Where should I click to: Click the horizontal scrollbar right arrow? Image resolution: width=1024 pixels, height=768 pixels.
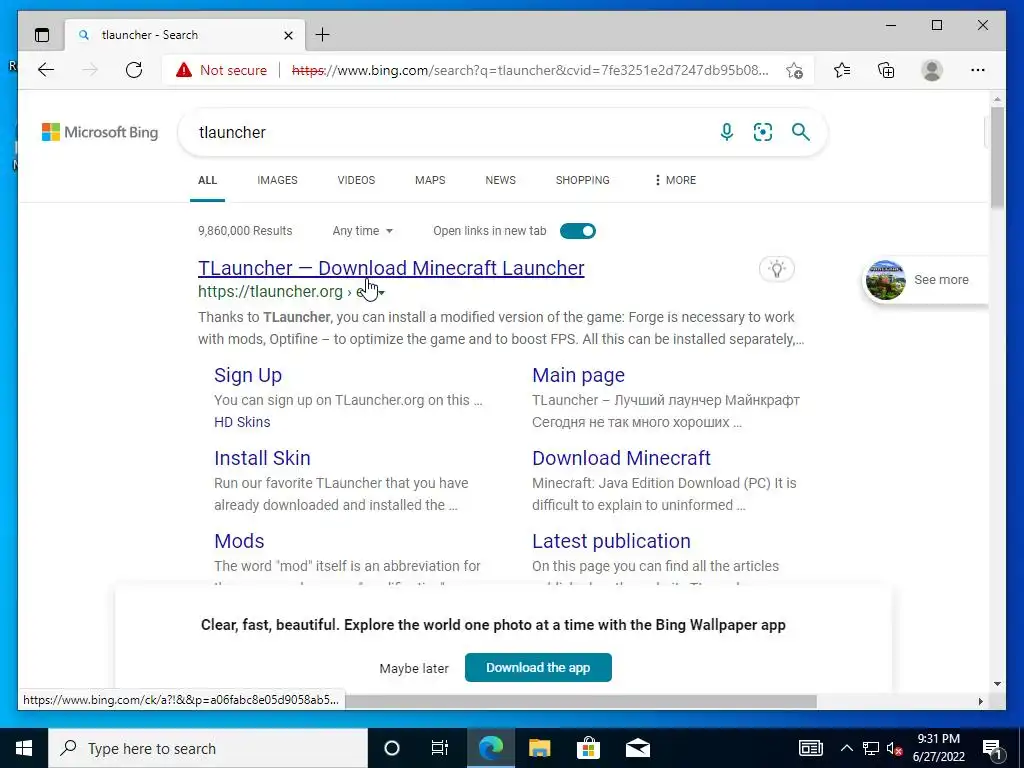click(x=980, y=701)
